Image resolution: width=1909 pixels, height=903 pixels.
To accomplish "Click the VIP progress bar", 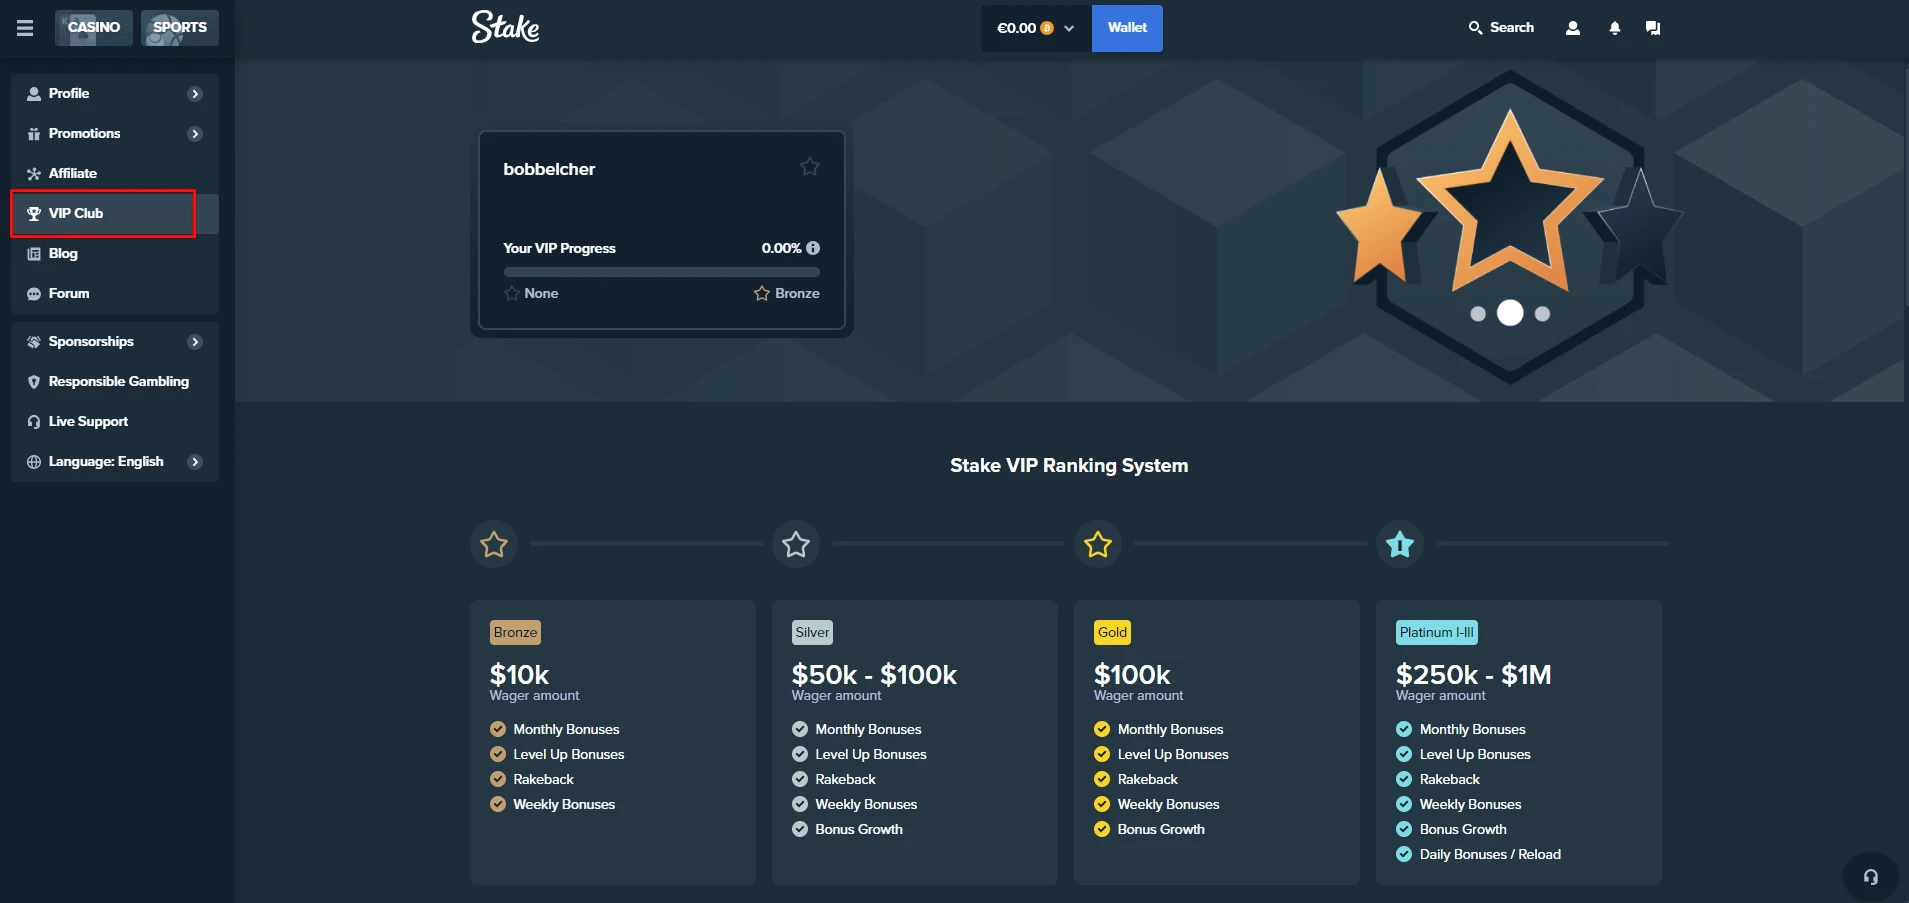I will click(x=661, y=272).
